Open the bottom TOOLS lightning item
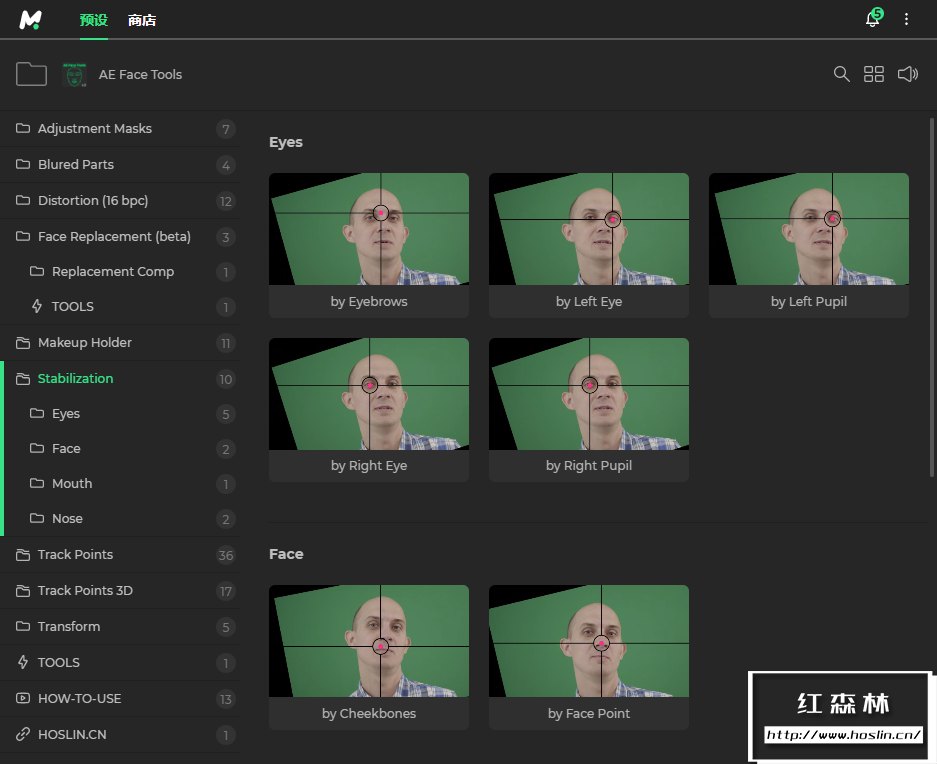This screenshot has height=764, width=937. (120, 662)
